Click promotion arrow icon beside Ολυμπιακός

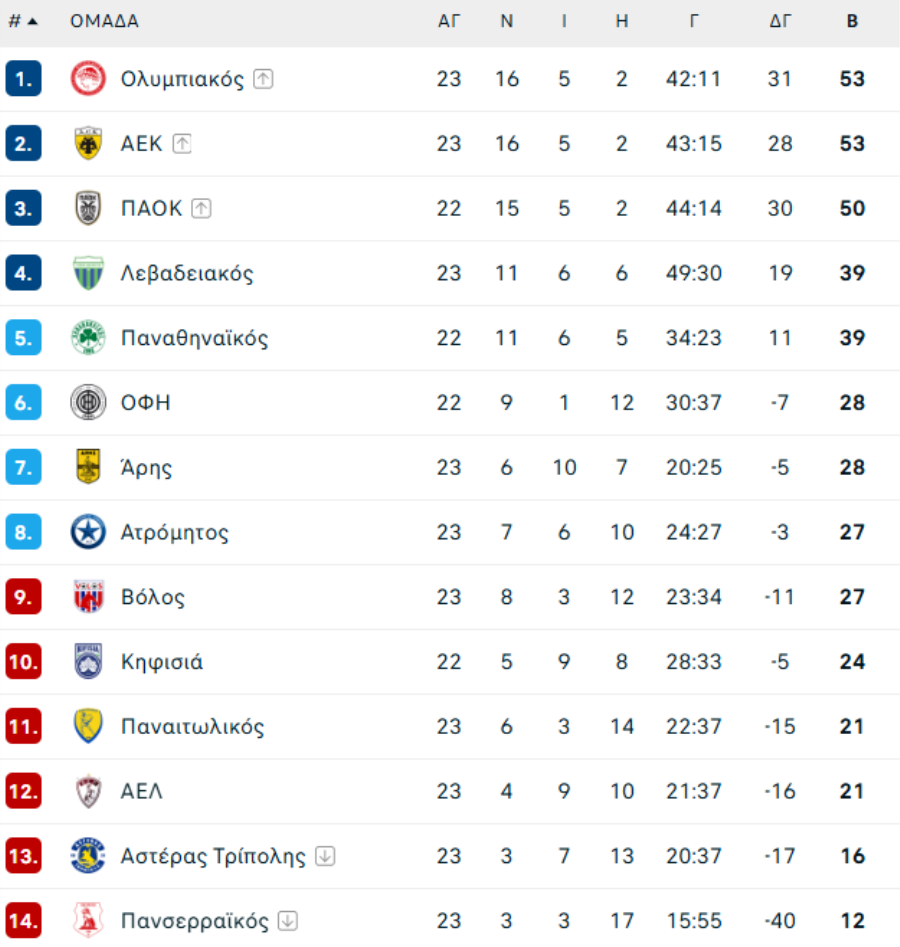[263, 79]
